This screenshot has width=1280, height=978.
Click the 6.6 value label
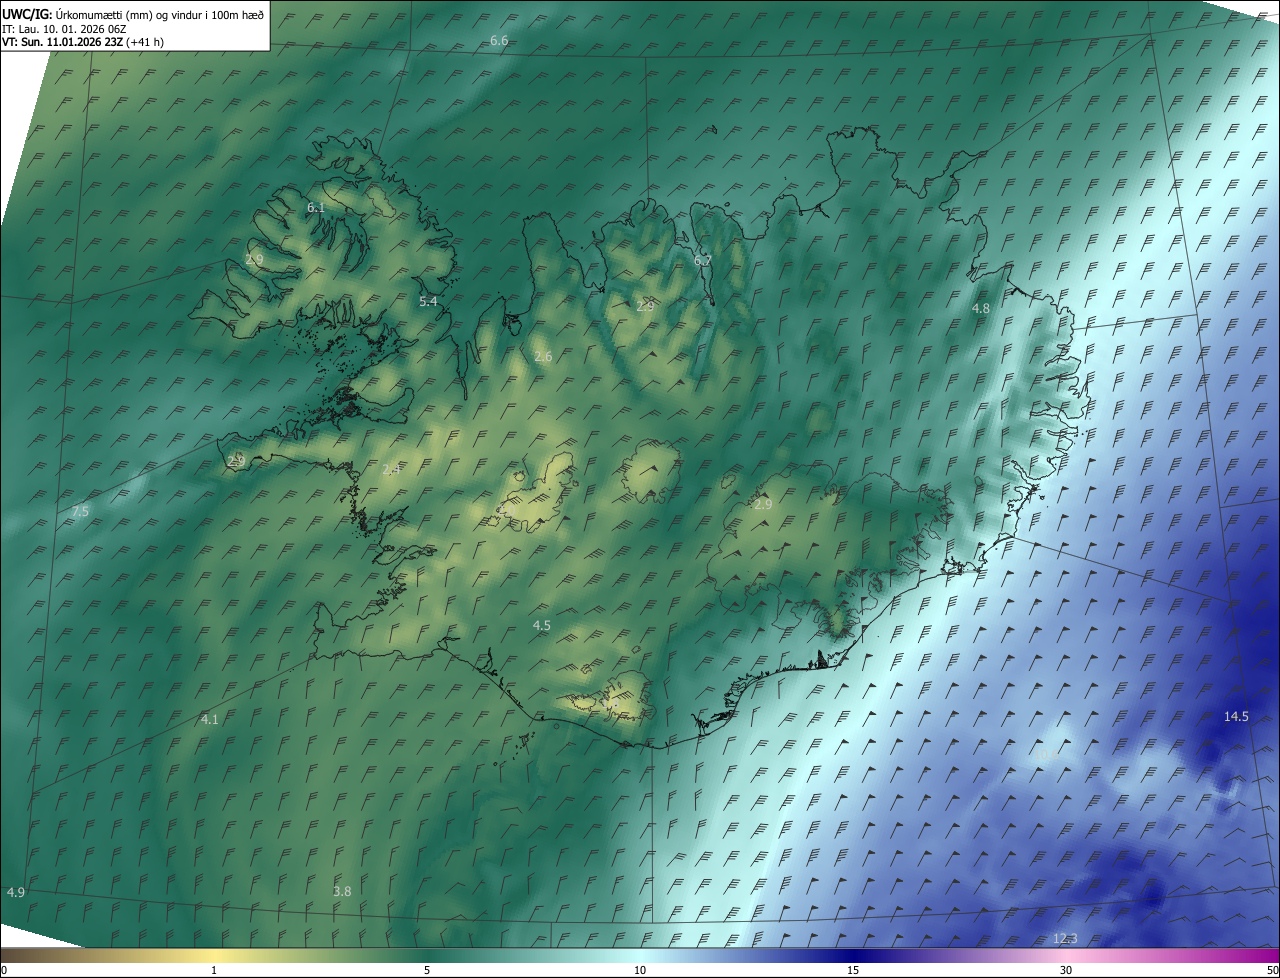499,41
